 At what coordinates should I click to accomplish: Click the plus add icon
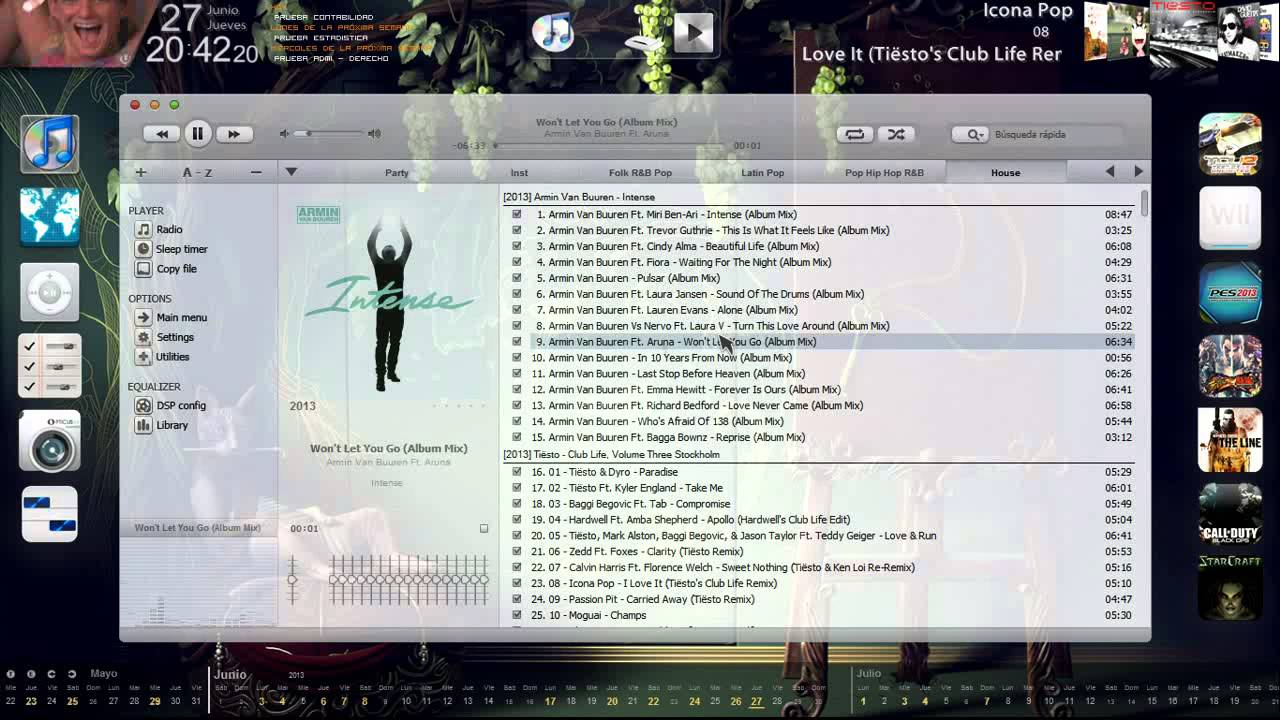pyautogui.click(x=141, y=172)
